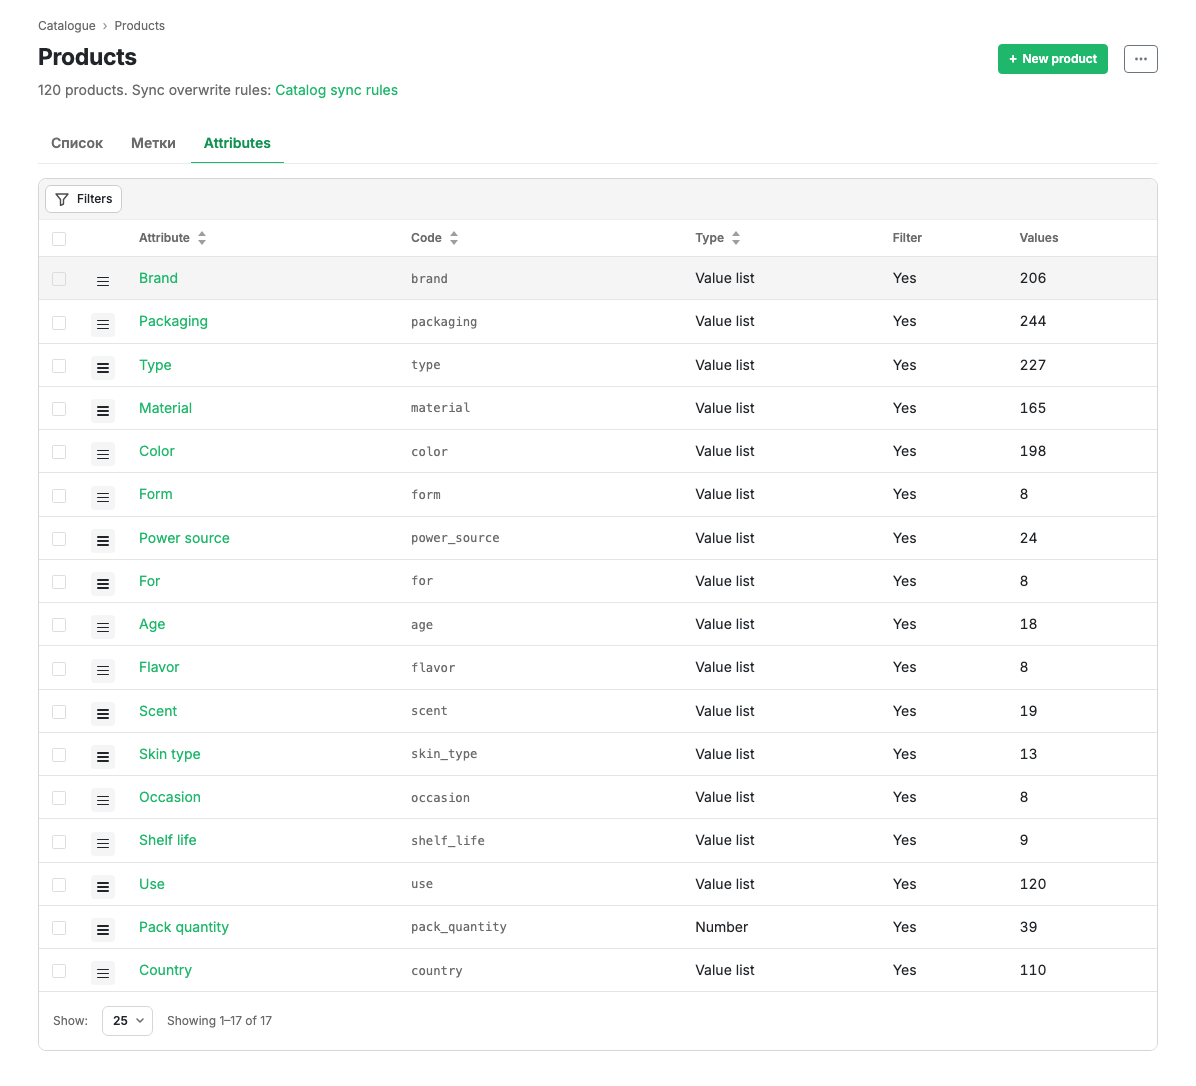Viewport: 1196px width, 1086px height.
Task: Check the Form row checkbox
Action: (x=59, y=496)
